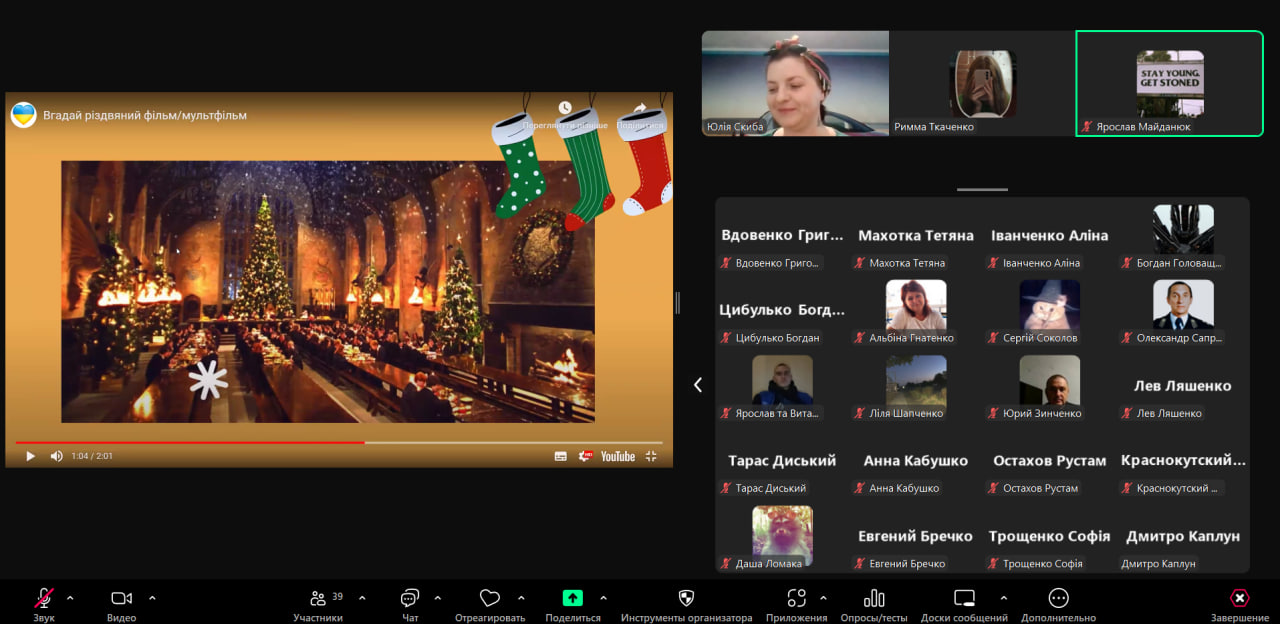Click the YouTube logo in the player

pos(618,456)
